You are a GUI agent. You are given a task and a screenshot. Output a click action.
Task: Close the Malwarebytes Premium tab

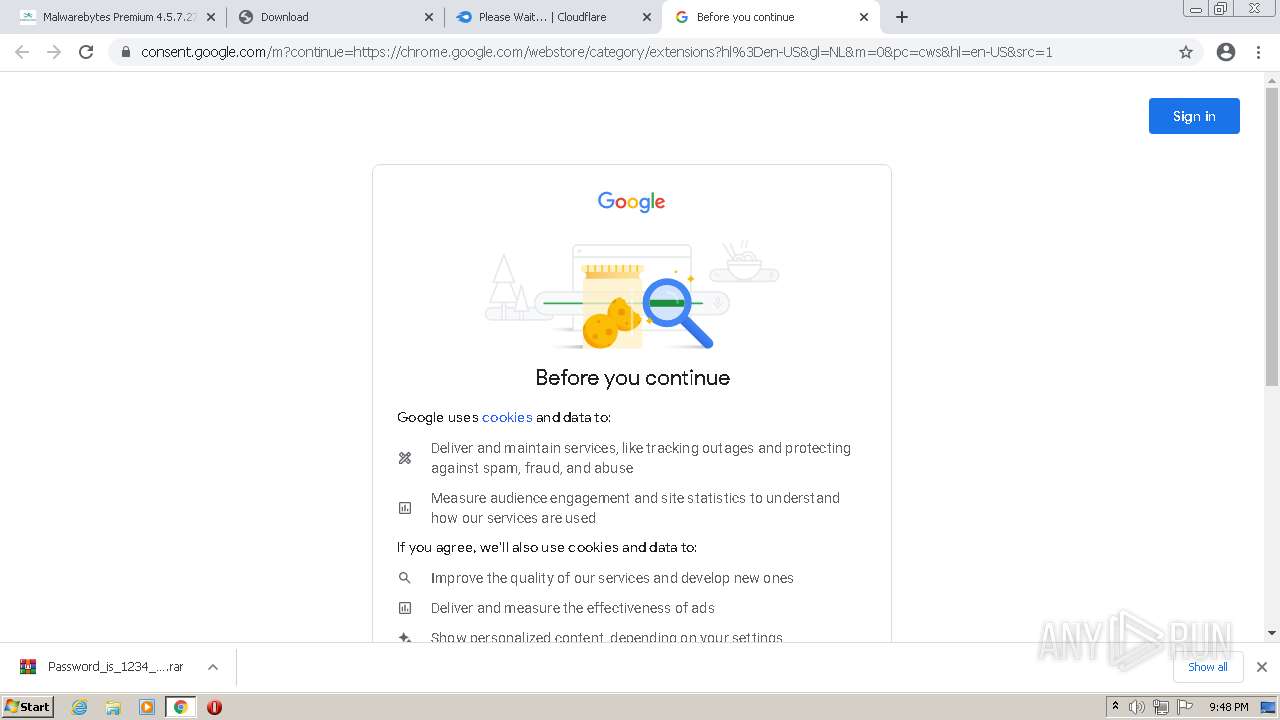pyautogui.click(x=211, y=17)
